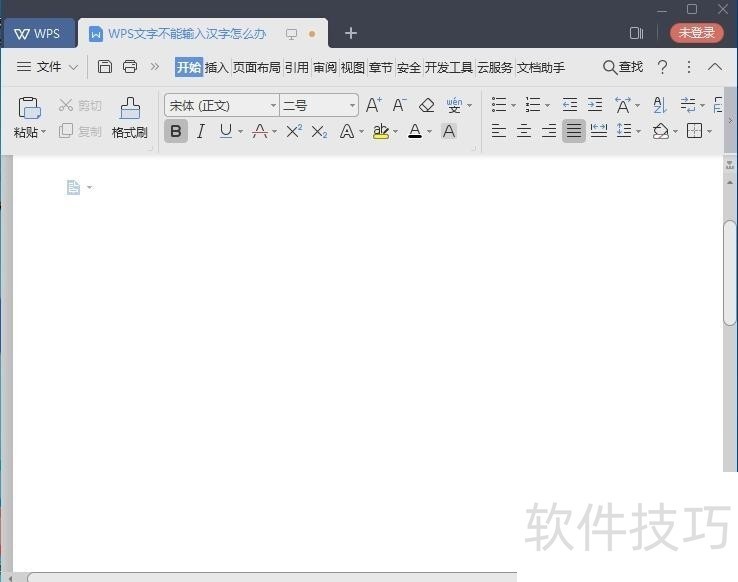Expand the 文件 menu arrow

pos(73,67)
